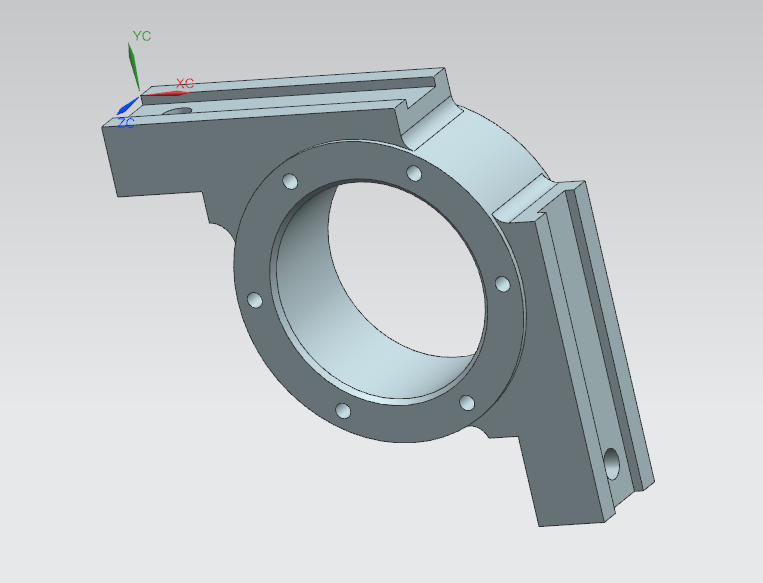
Task: Select the top bolt hole on the flange, nearest the YC axis
Action: [x=290, y=182]
